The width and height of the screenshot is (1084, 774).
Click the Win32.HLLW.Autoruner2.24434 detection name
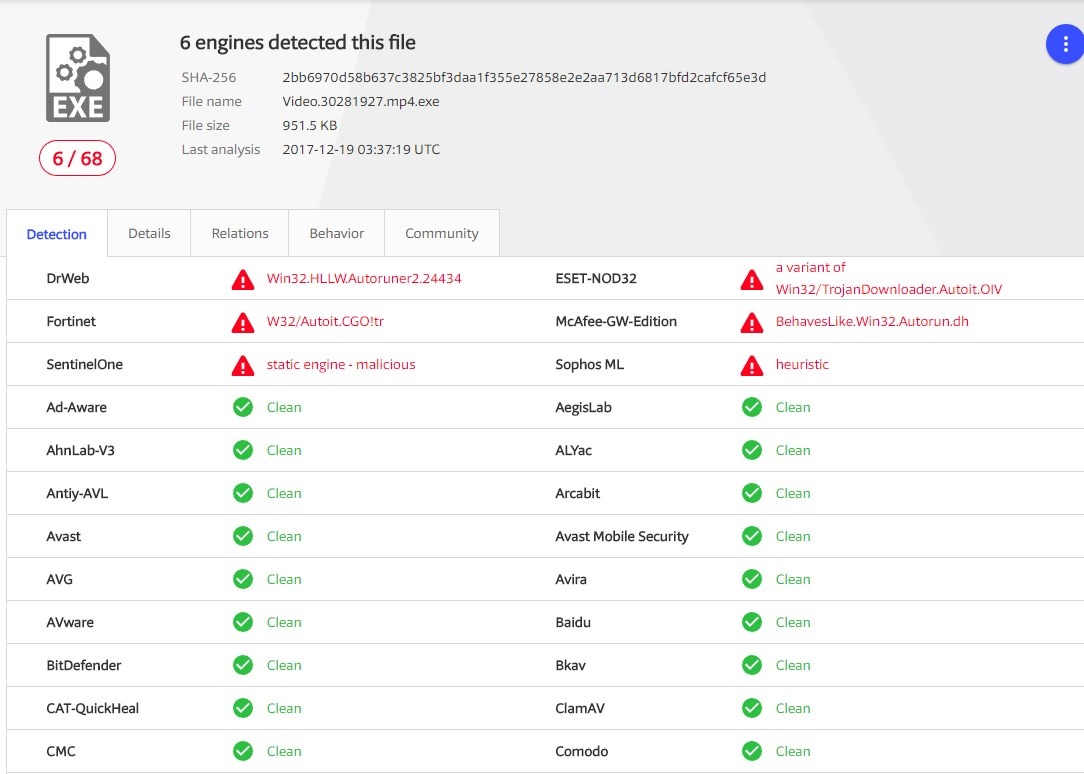pos(364,278)
